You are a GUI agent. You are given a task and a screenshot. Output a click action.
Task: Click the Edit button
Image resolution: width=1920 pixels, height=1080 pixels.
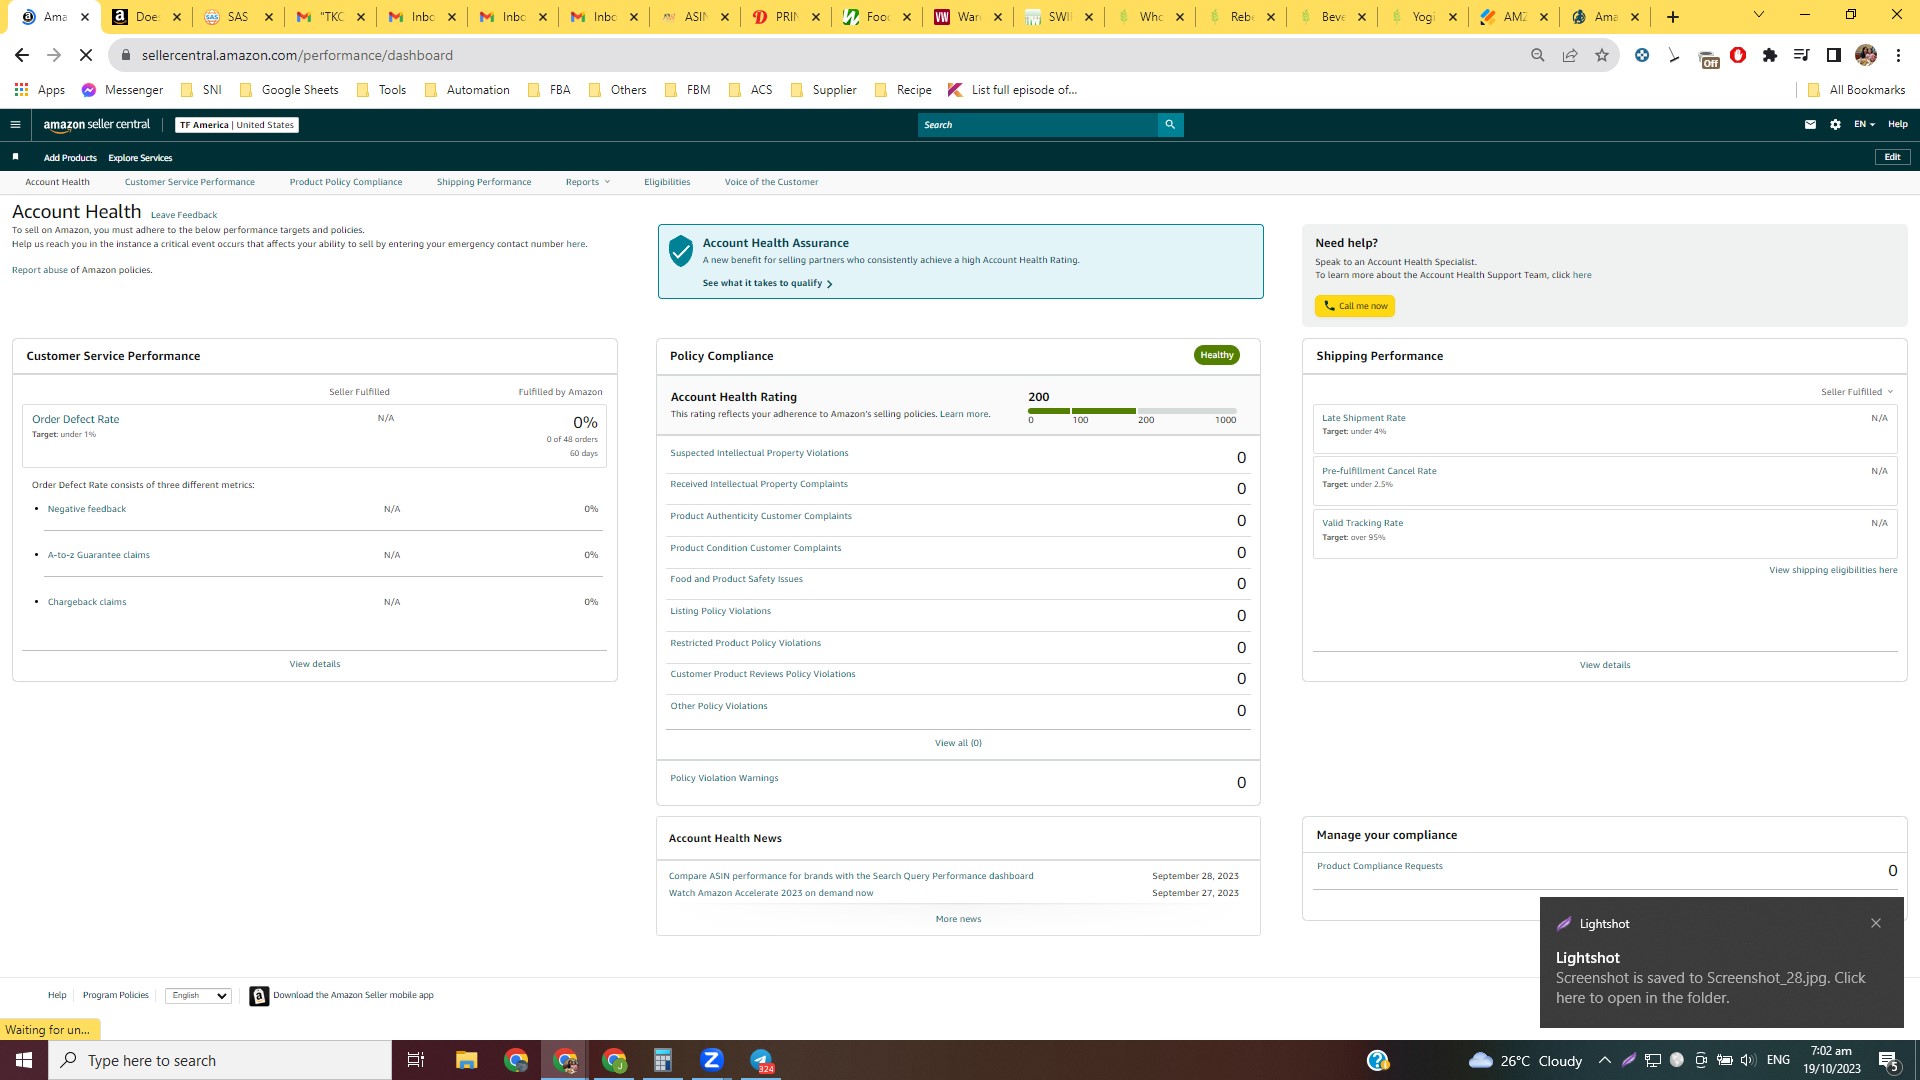click(1892, 157)
